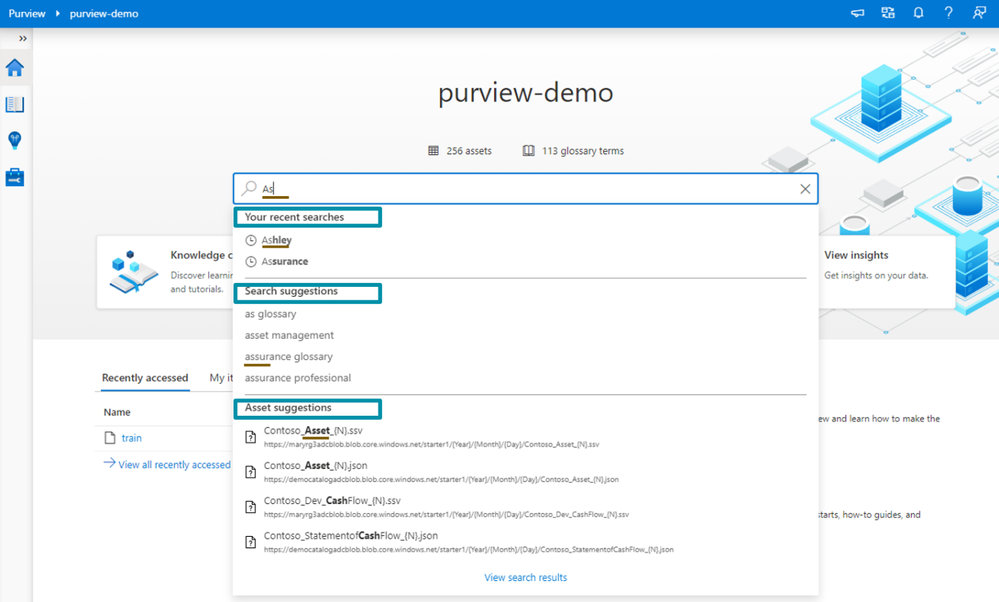Click View search results link
This screenshot has width=999, height=602.
(526, 577)
